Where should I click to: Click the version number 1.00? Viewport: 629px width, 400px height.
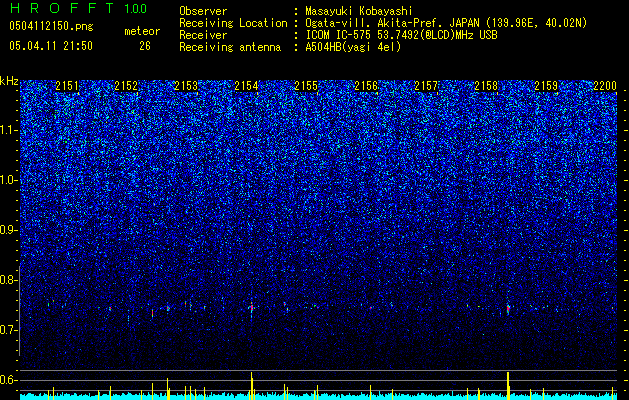[136, 9]
